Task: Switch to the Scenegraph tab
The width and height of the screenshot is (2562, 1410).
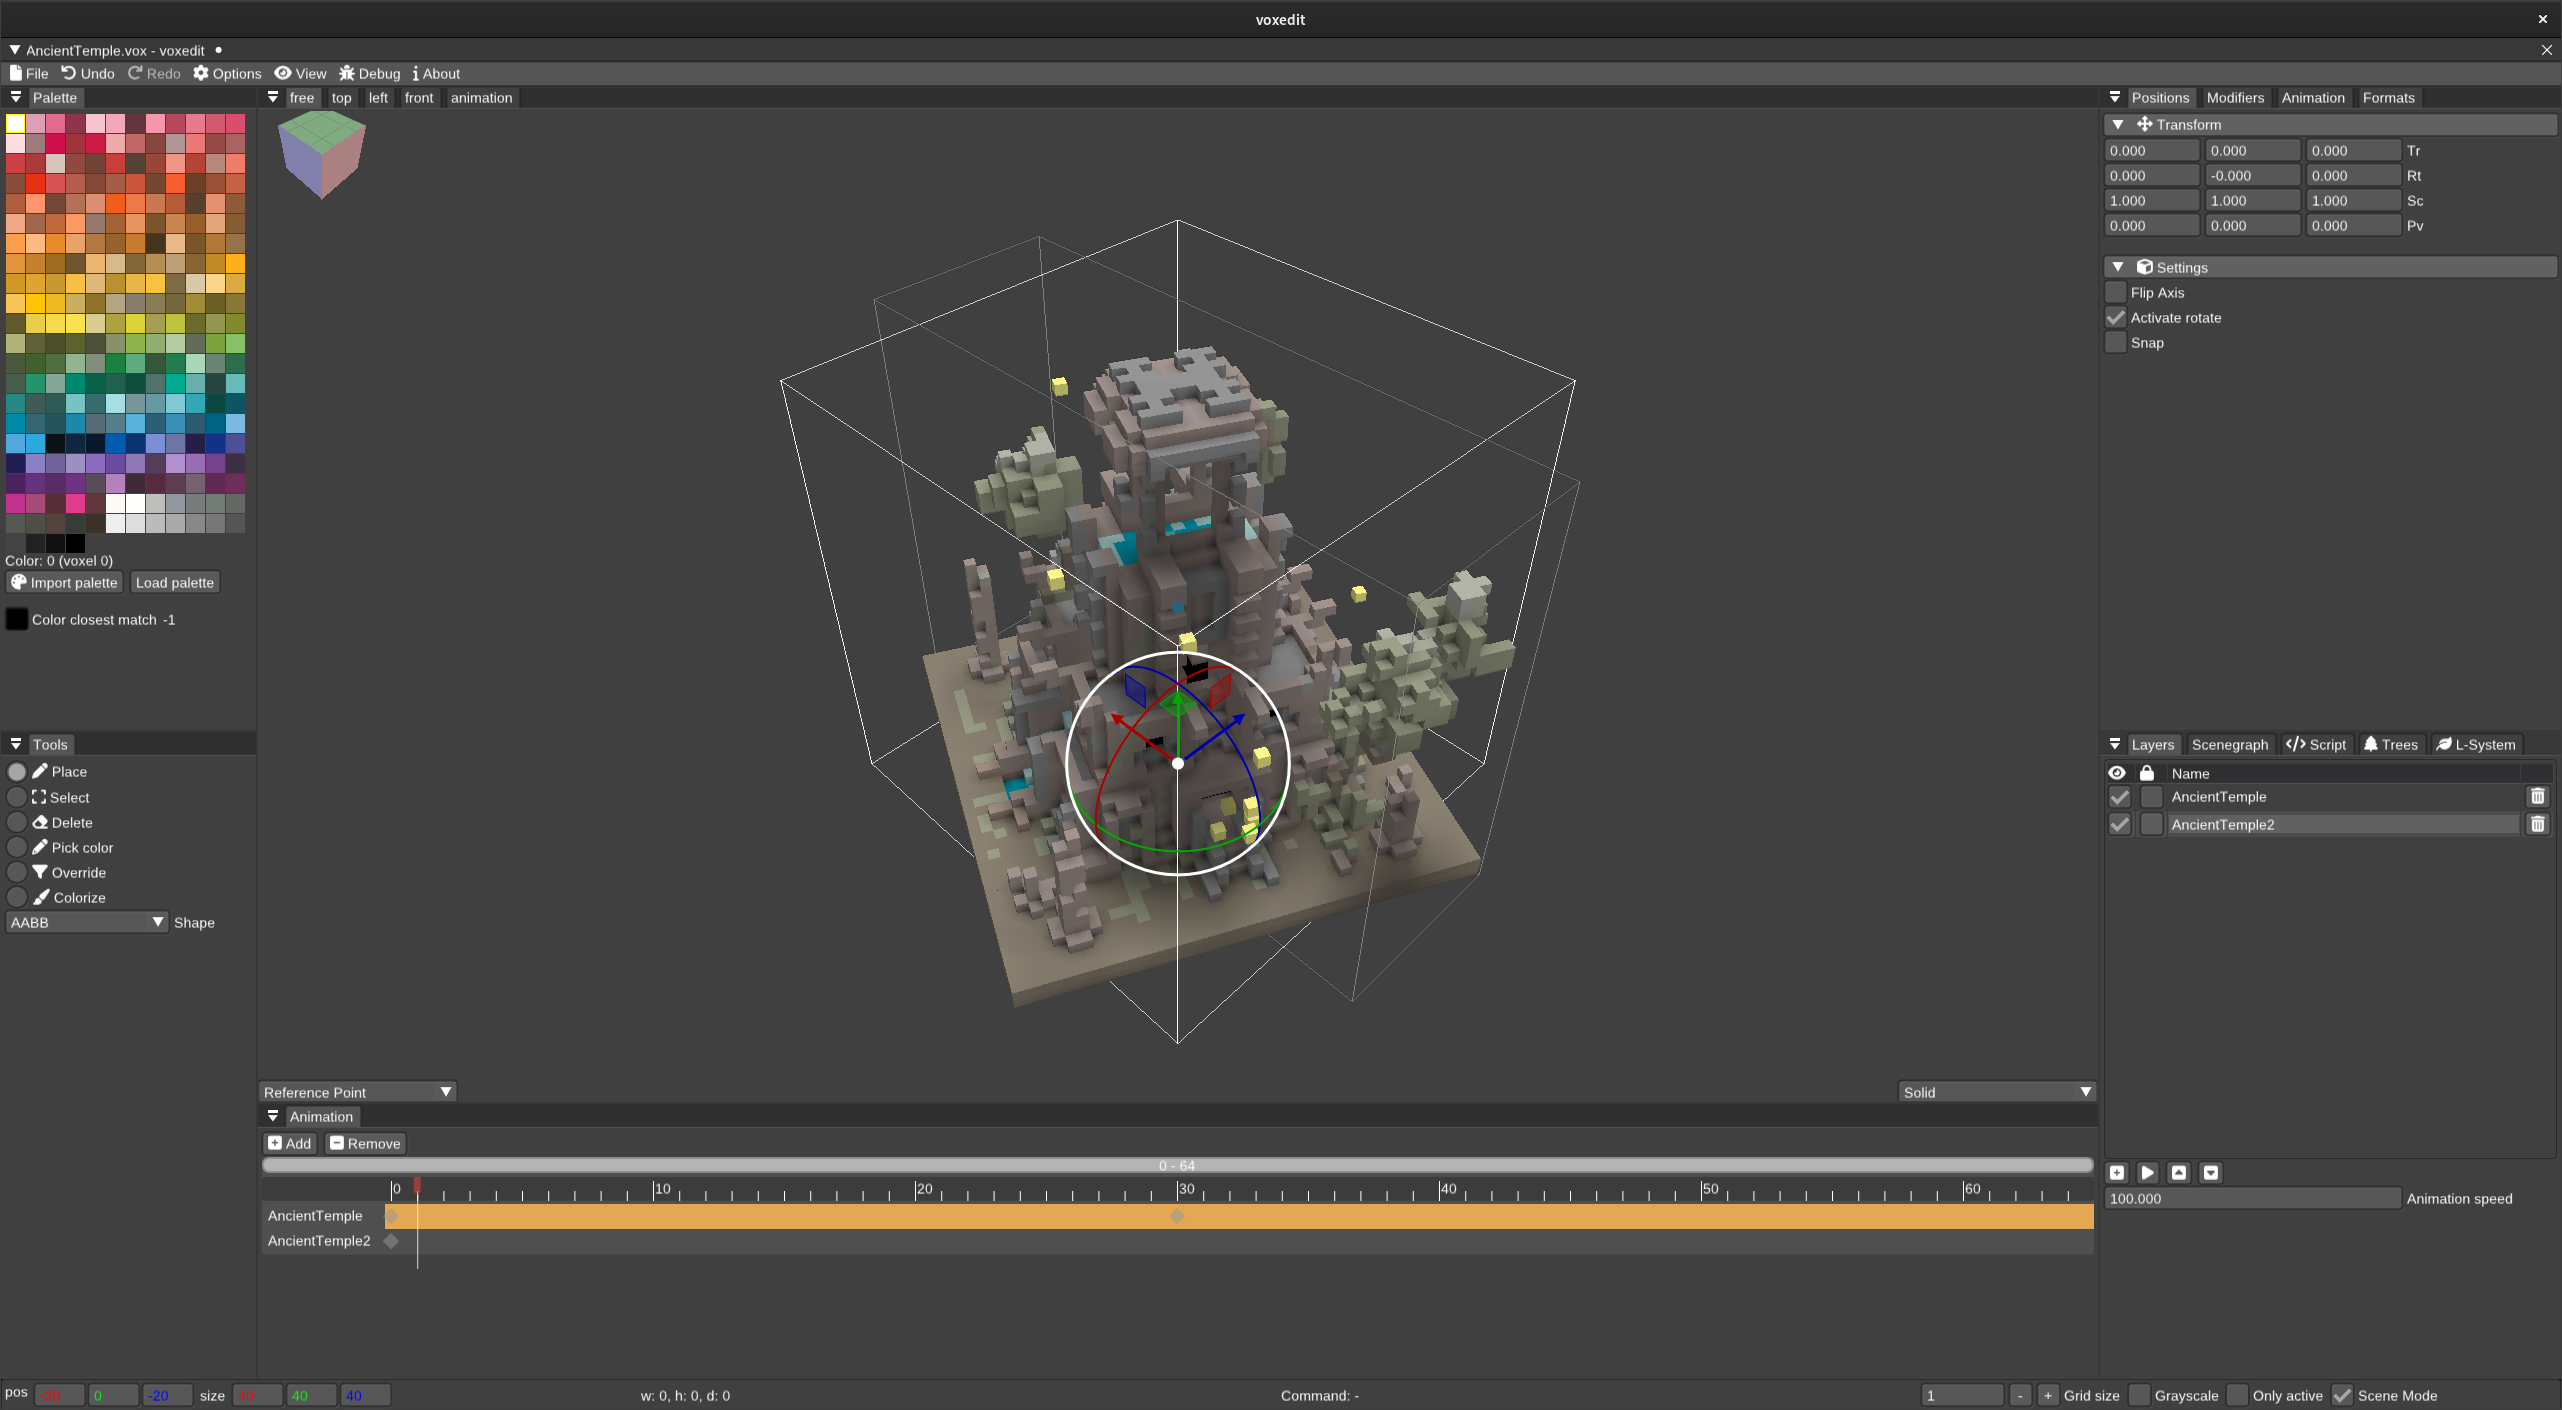Action: point(2230,744)
